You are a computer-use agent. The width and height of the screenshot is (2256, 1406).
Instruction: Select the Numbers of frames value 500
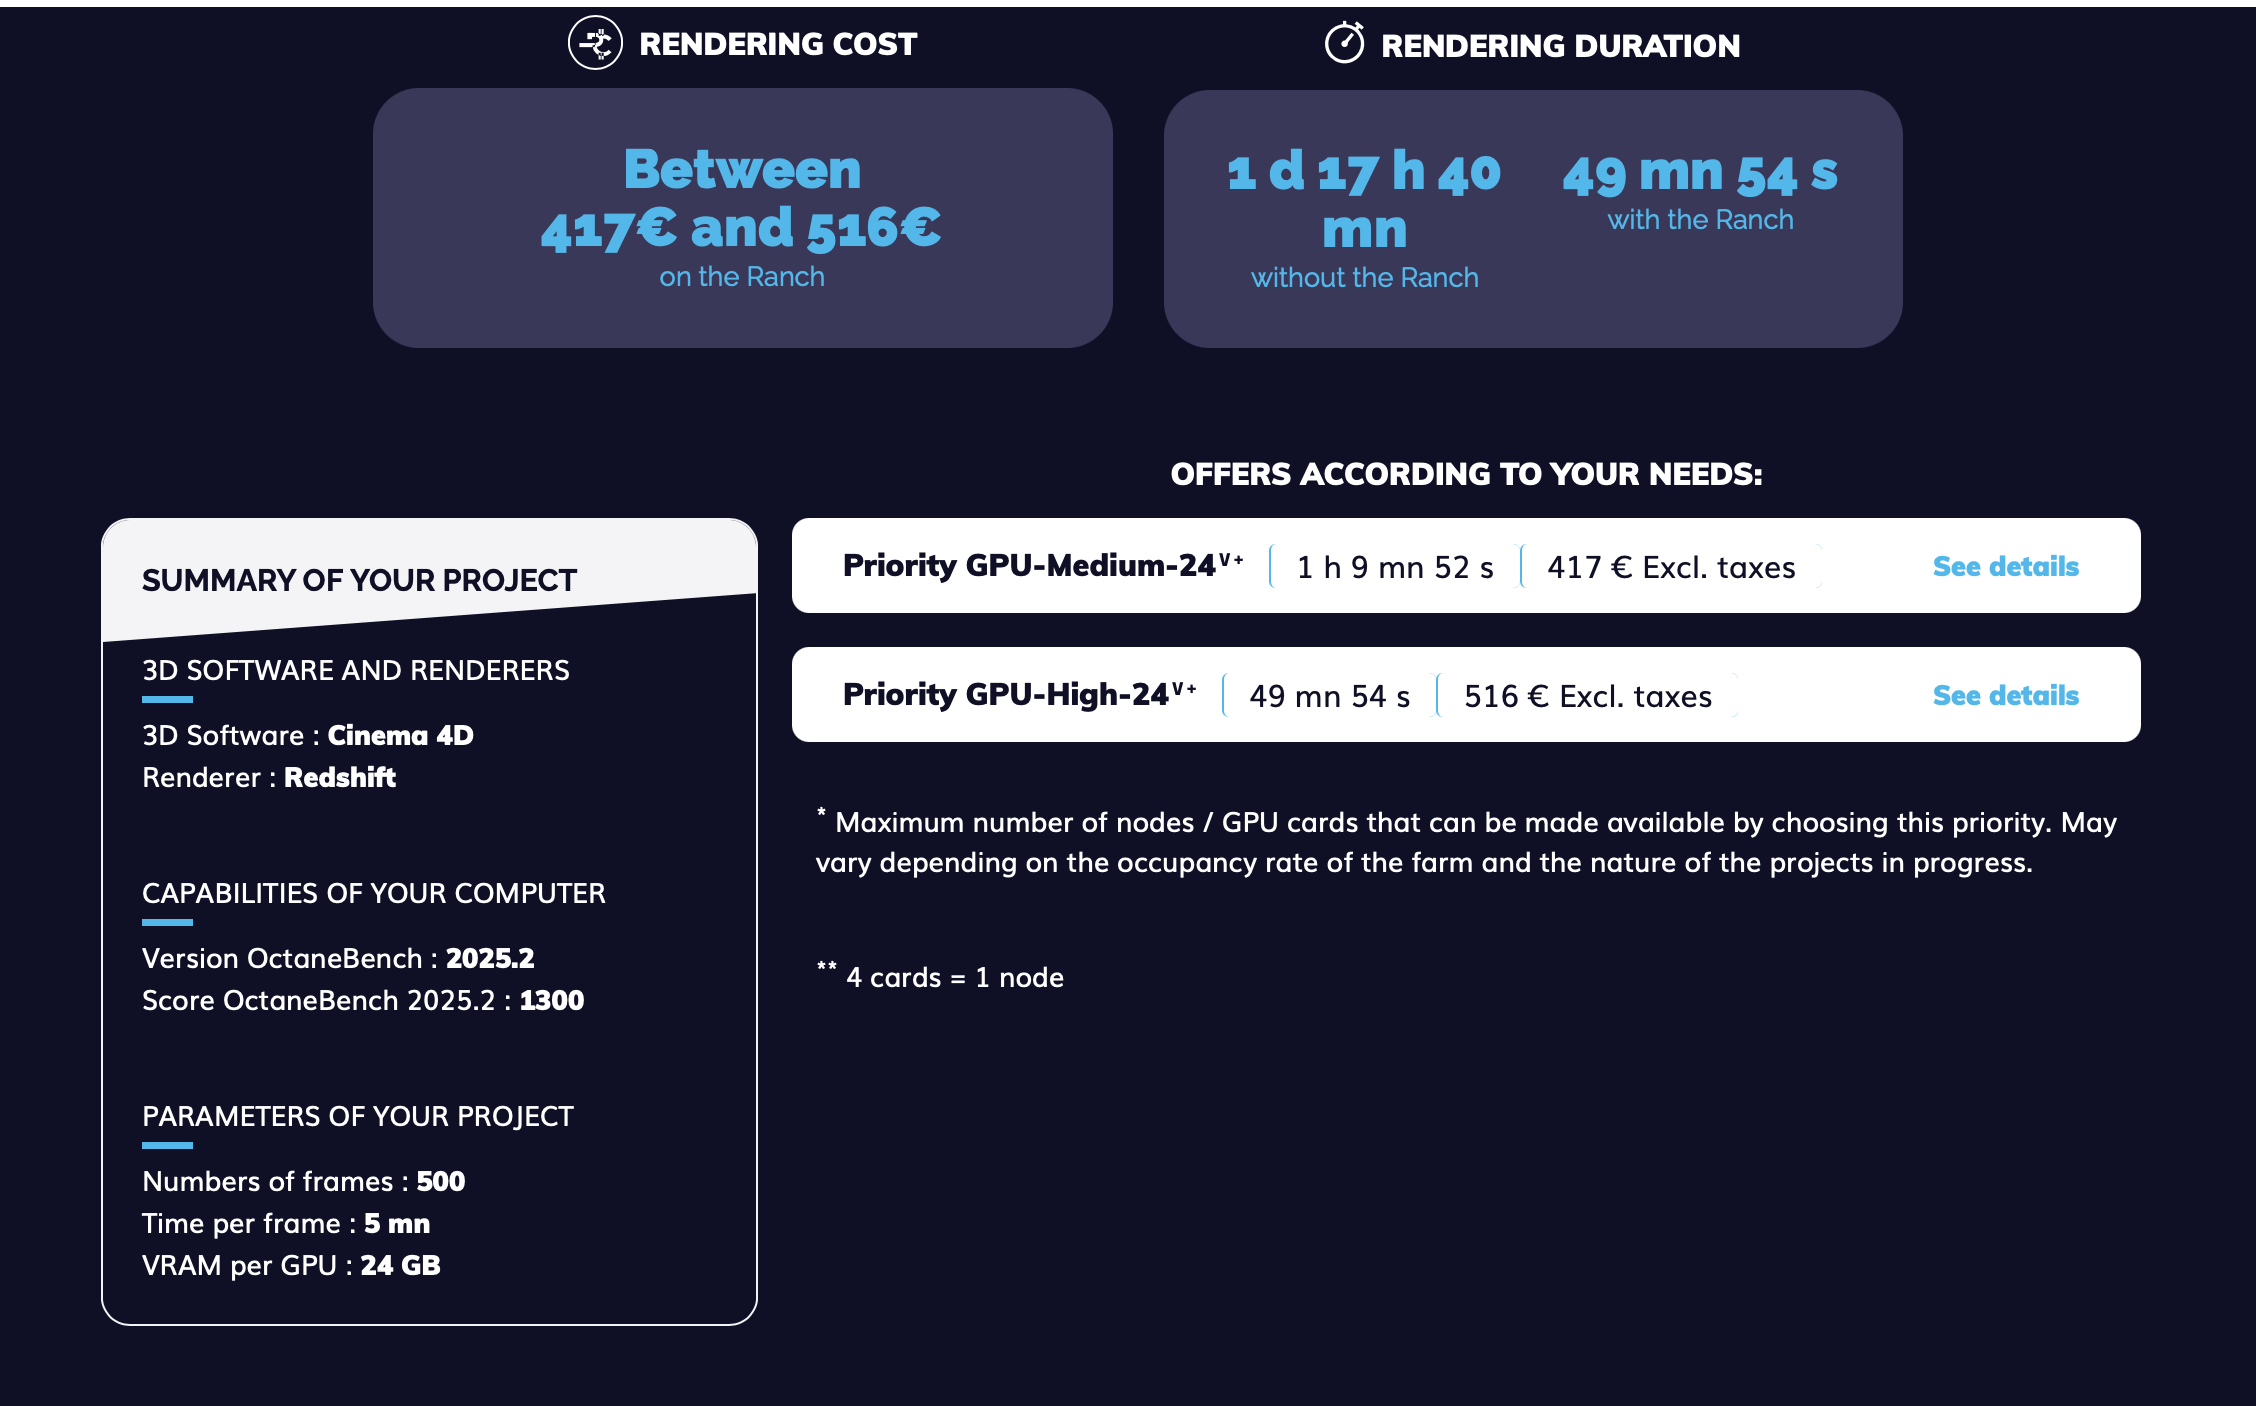pos(440,1181)
